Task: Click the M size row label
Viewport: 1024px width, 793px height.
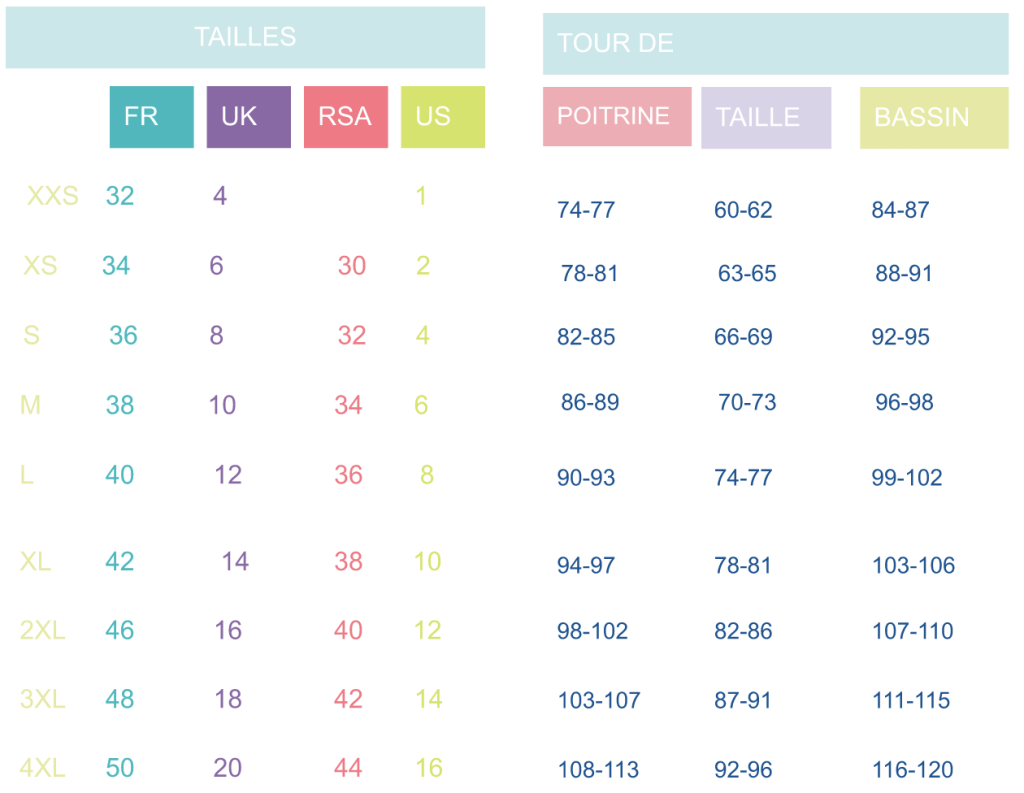Action: tap(30, 405)
